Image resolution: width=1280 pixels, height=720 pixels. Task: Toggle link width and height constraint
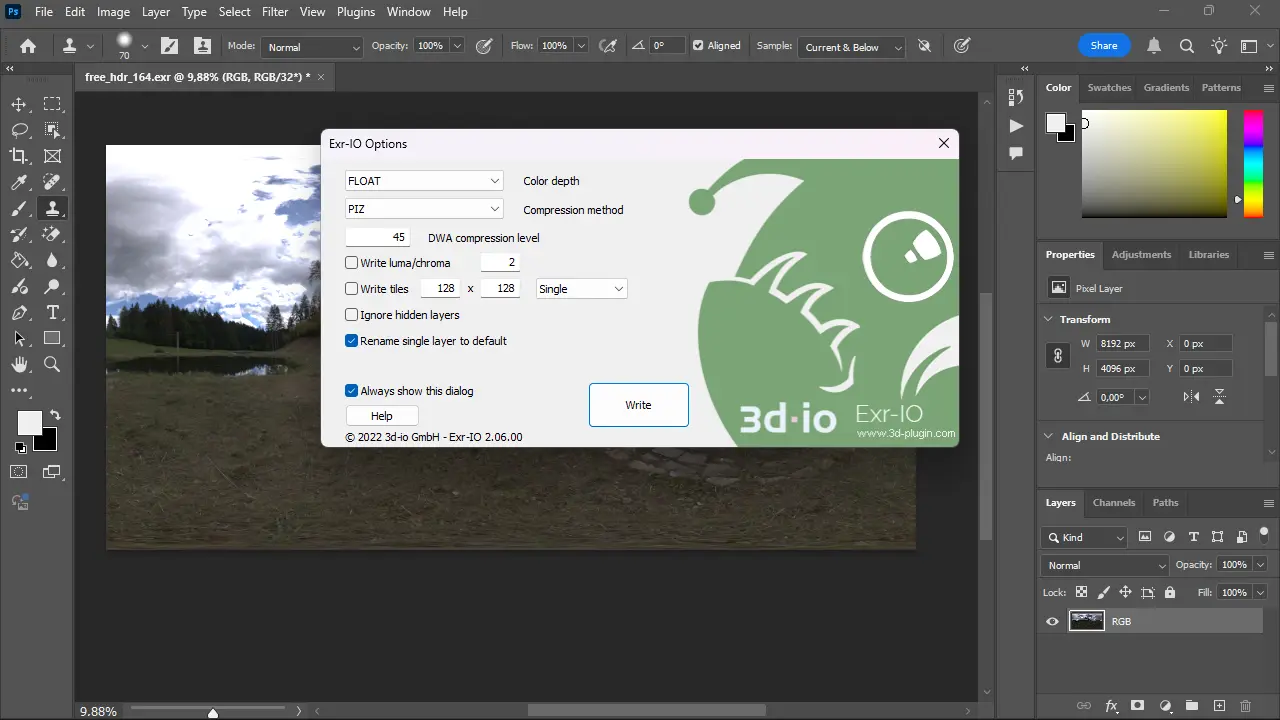(1058, 356)
